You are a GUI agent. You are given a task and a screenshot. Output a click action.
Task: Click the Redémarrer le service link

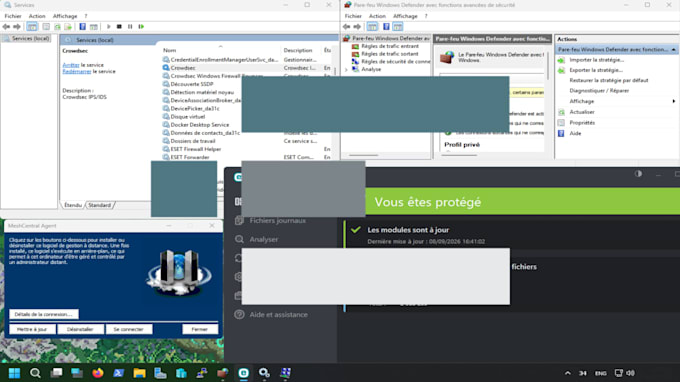77,71
